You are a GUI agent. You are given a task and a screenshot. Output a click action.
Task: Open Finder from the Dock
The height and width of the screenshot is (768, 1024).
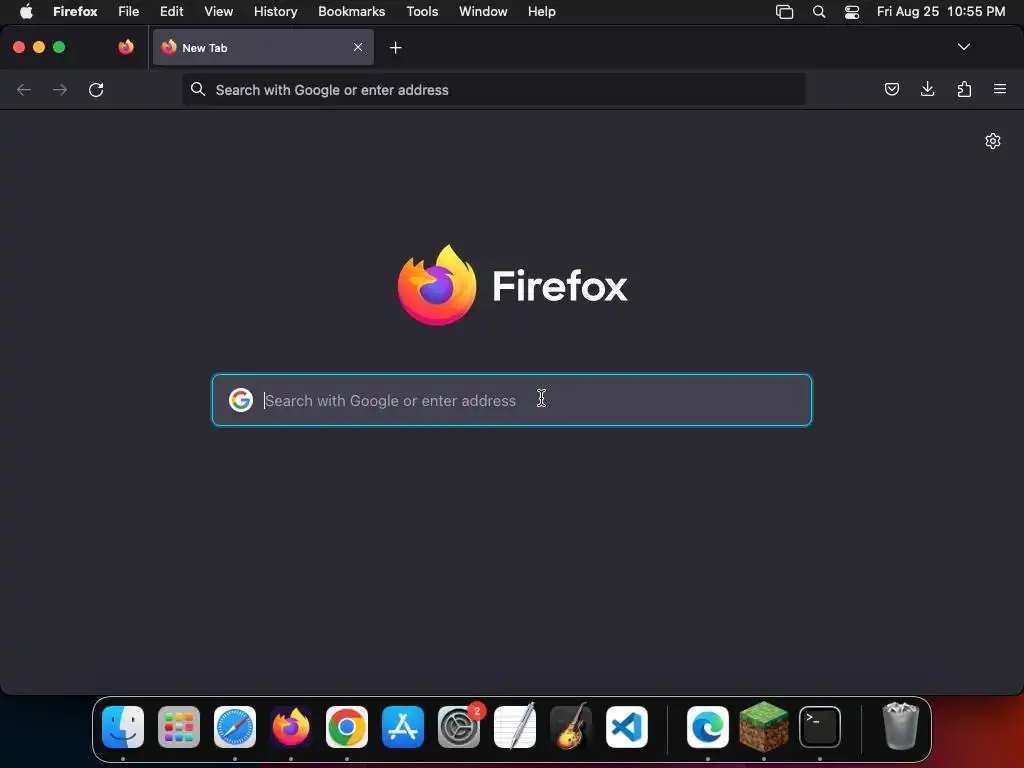click(123, 727)
